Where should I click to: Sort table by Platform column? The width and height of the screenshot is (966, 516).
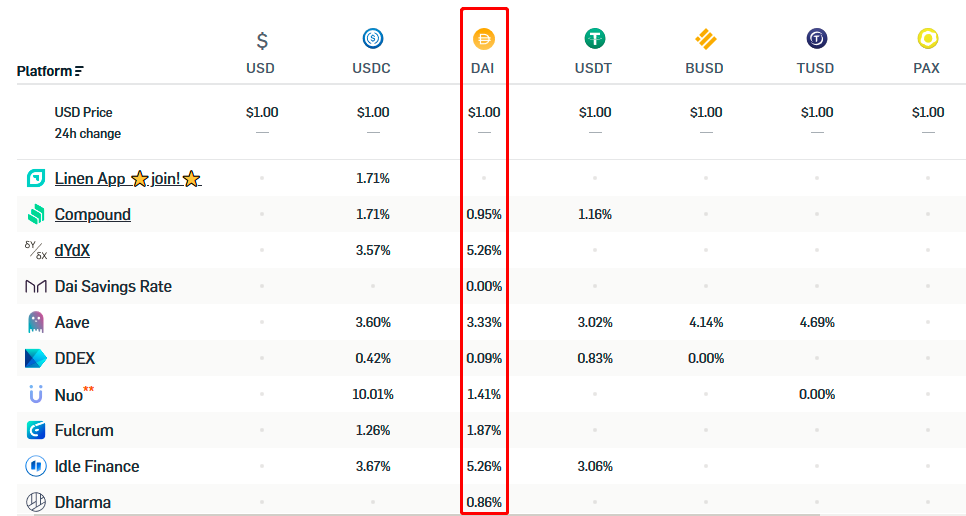(x=50, y=71)
